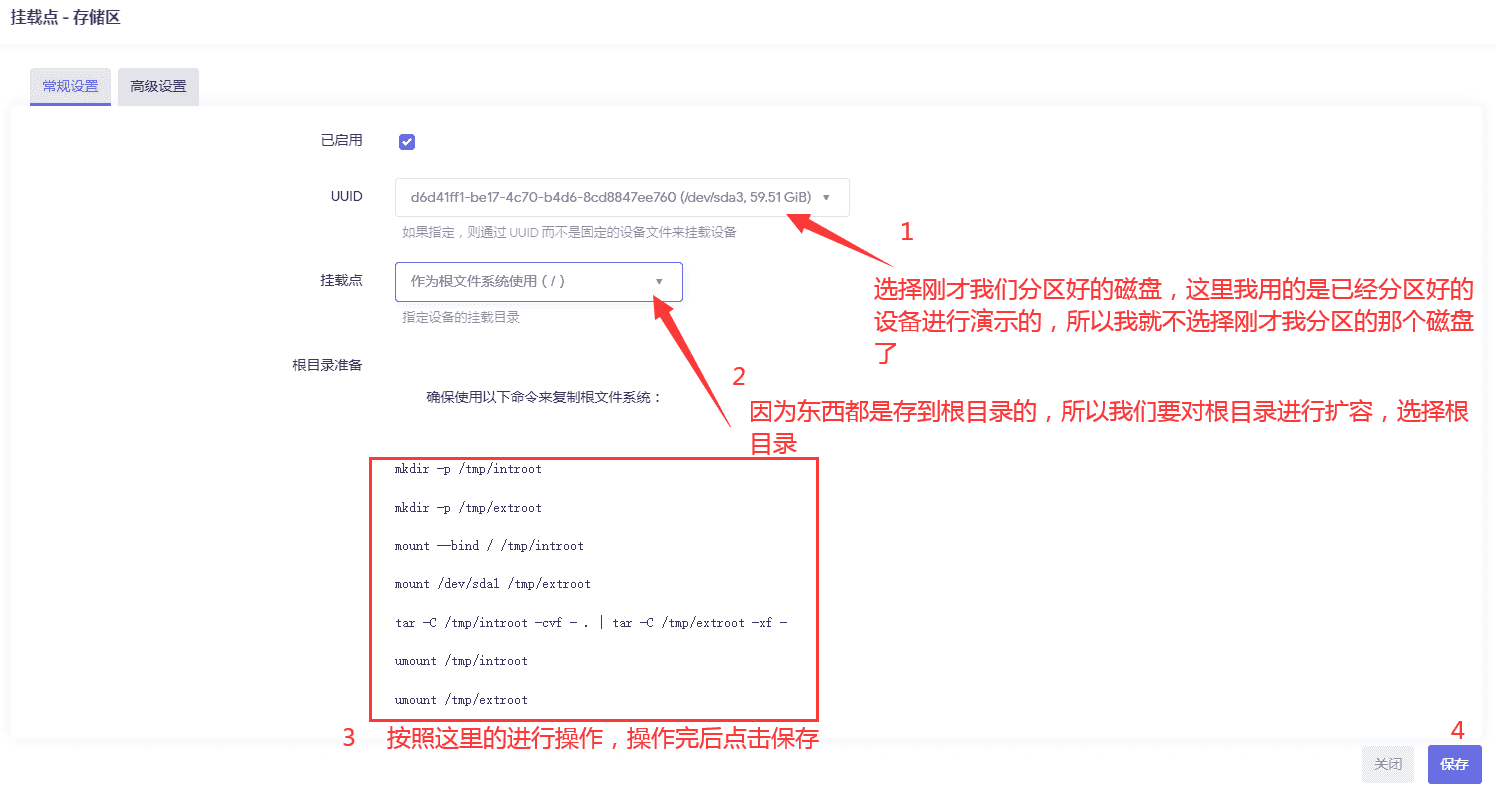This screenshot has height=803, width=1496.
Task: Click the 确保使用以下命令来复制根文件系统 text
Action: (x=544, y=397)
